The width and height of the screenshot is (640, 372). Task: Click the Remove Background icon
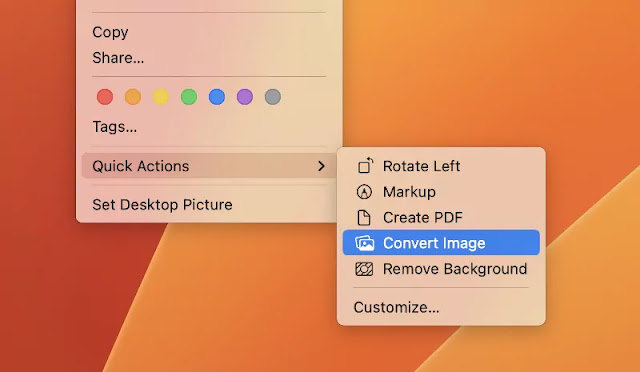click(x=364, y=269)
